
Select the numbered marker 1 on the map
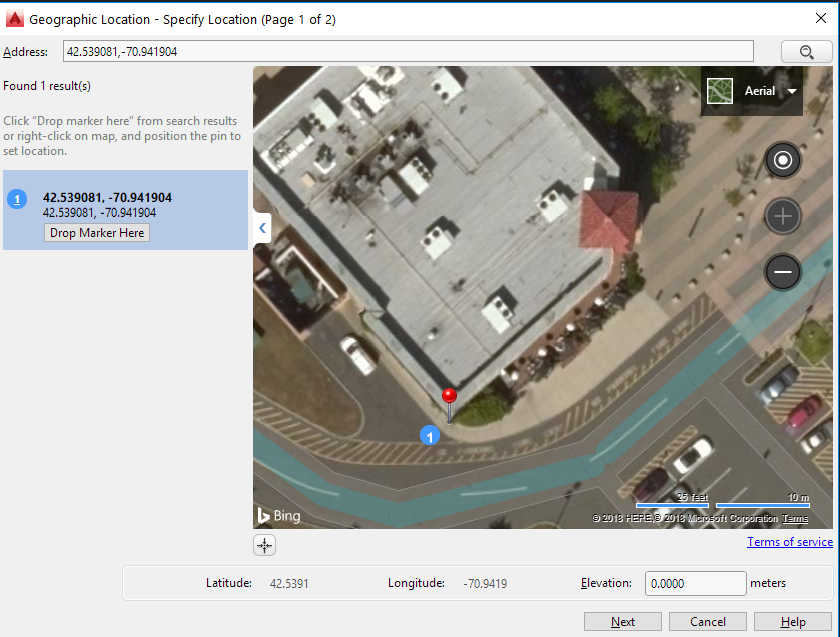[x=430, y=435]
